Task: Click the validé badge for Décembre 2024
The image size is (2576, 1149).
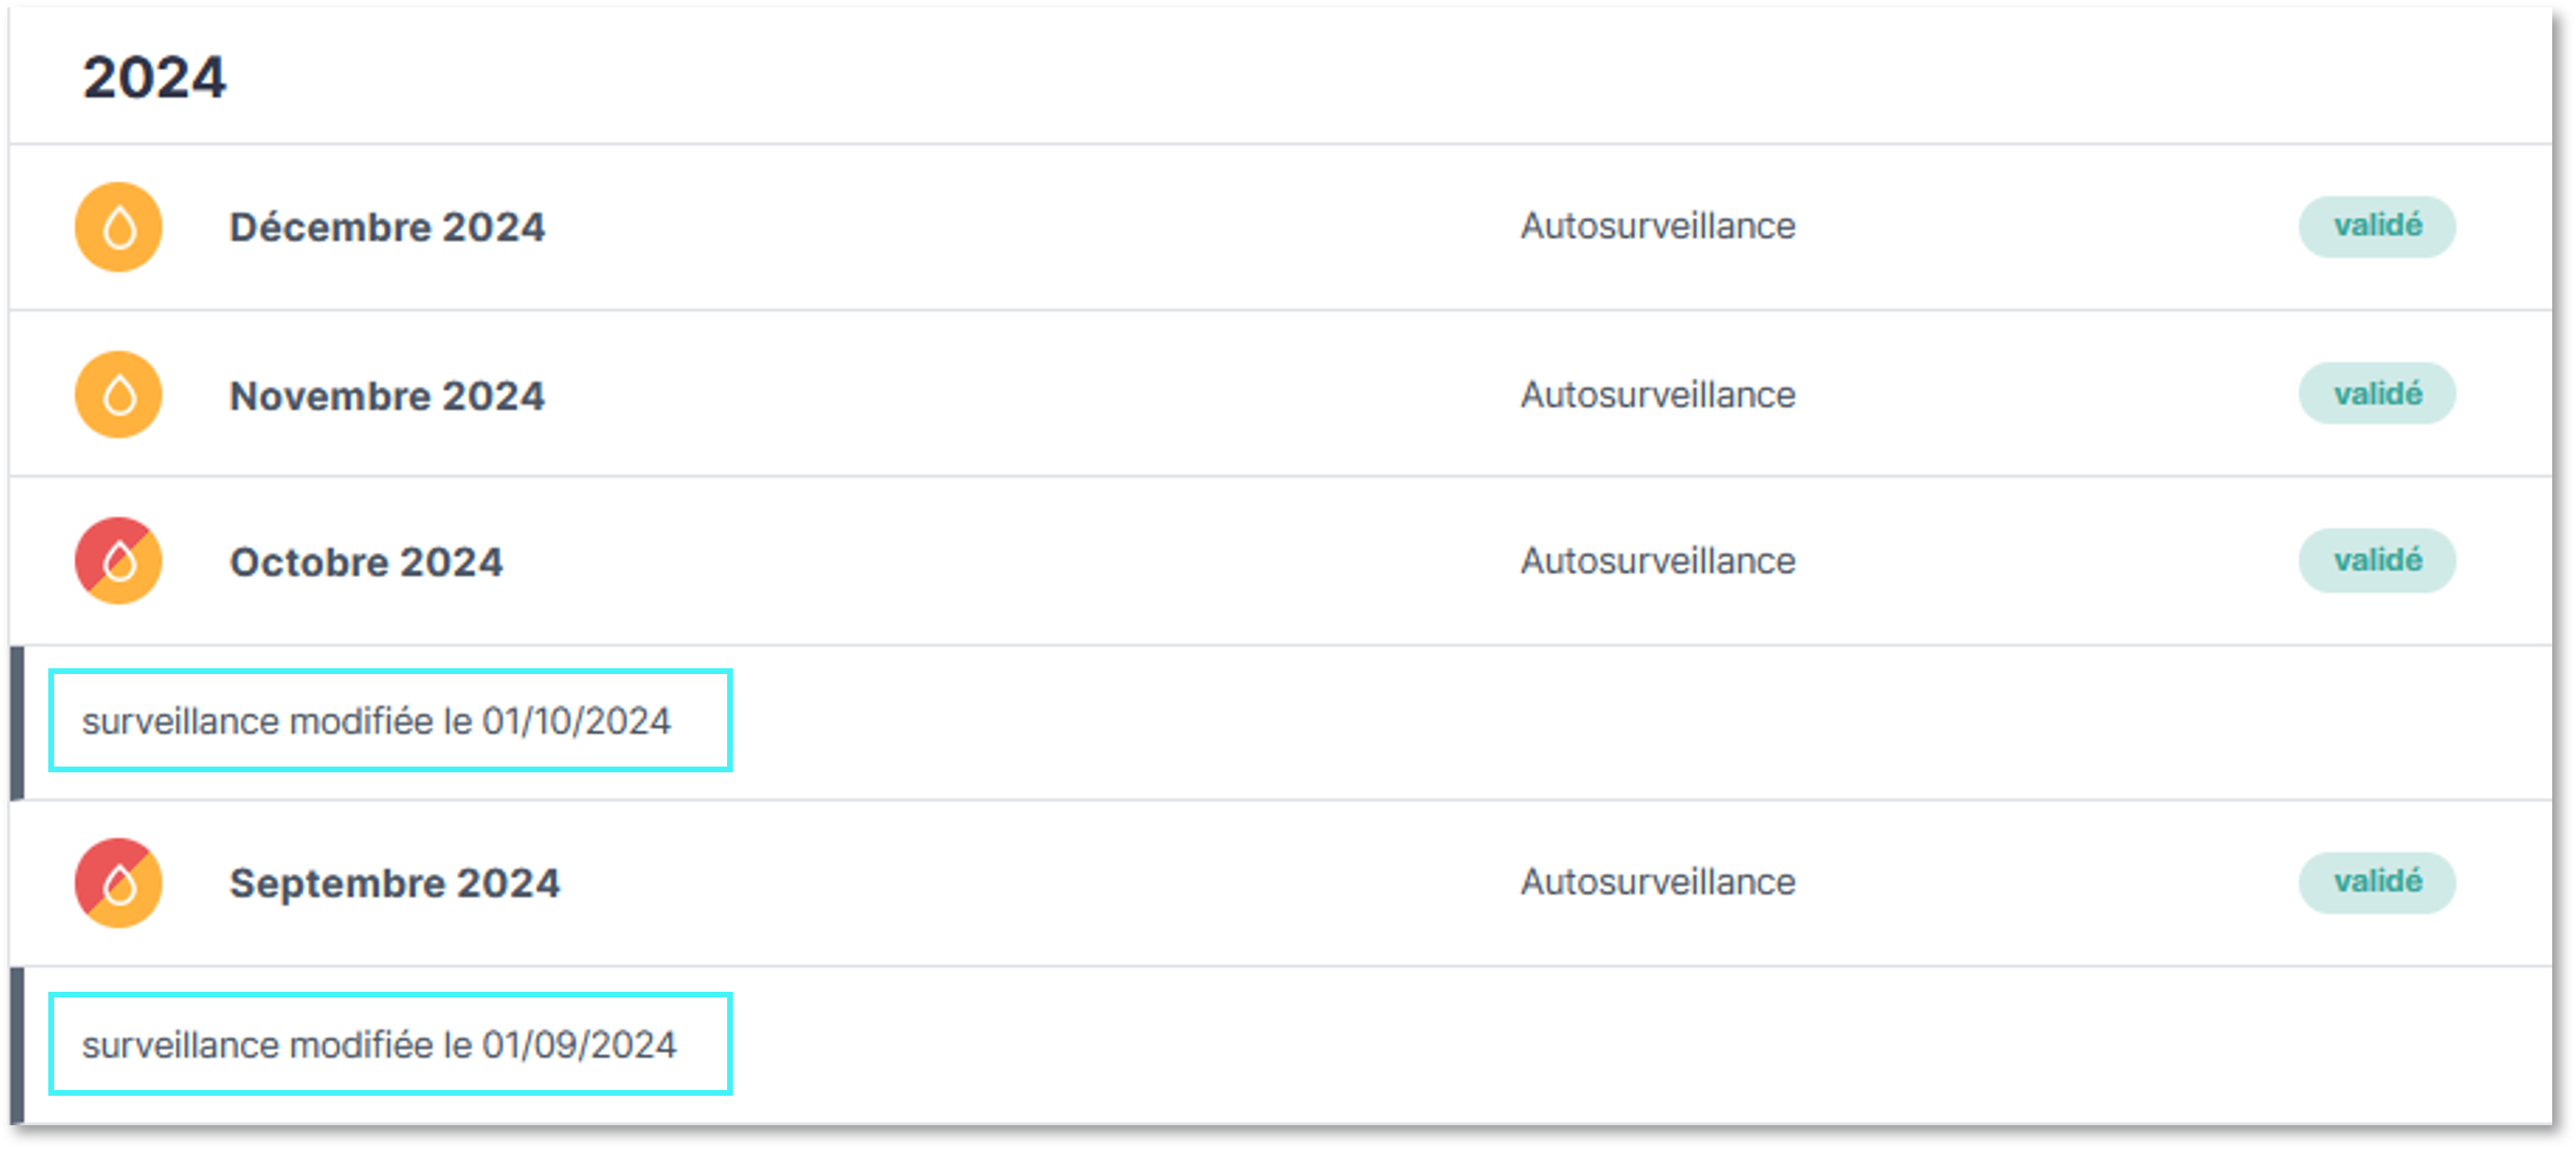Action: pos(2376,226)
